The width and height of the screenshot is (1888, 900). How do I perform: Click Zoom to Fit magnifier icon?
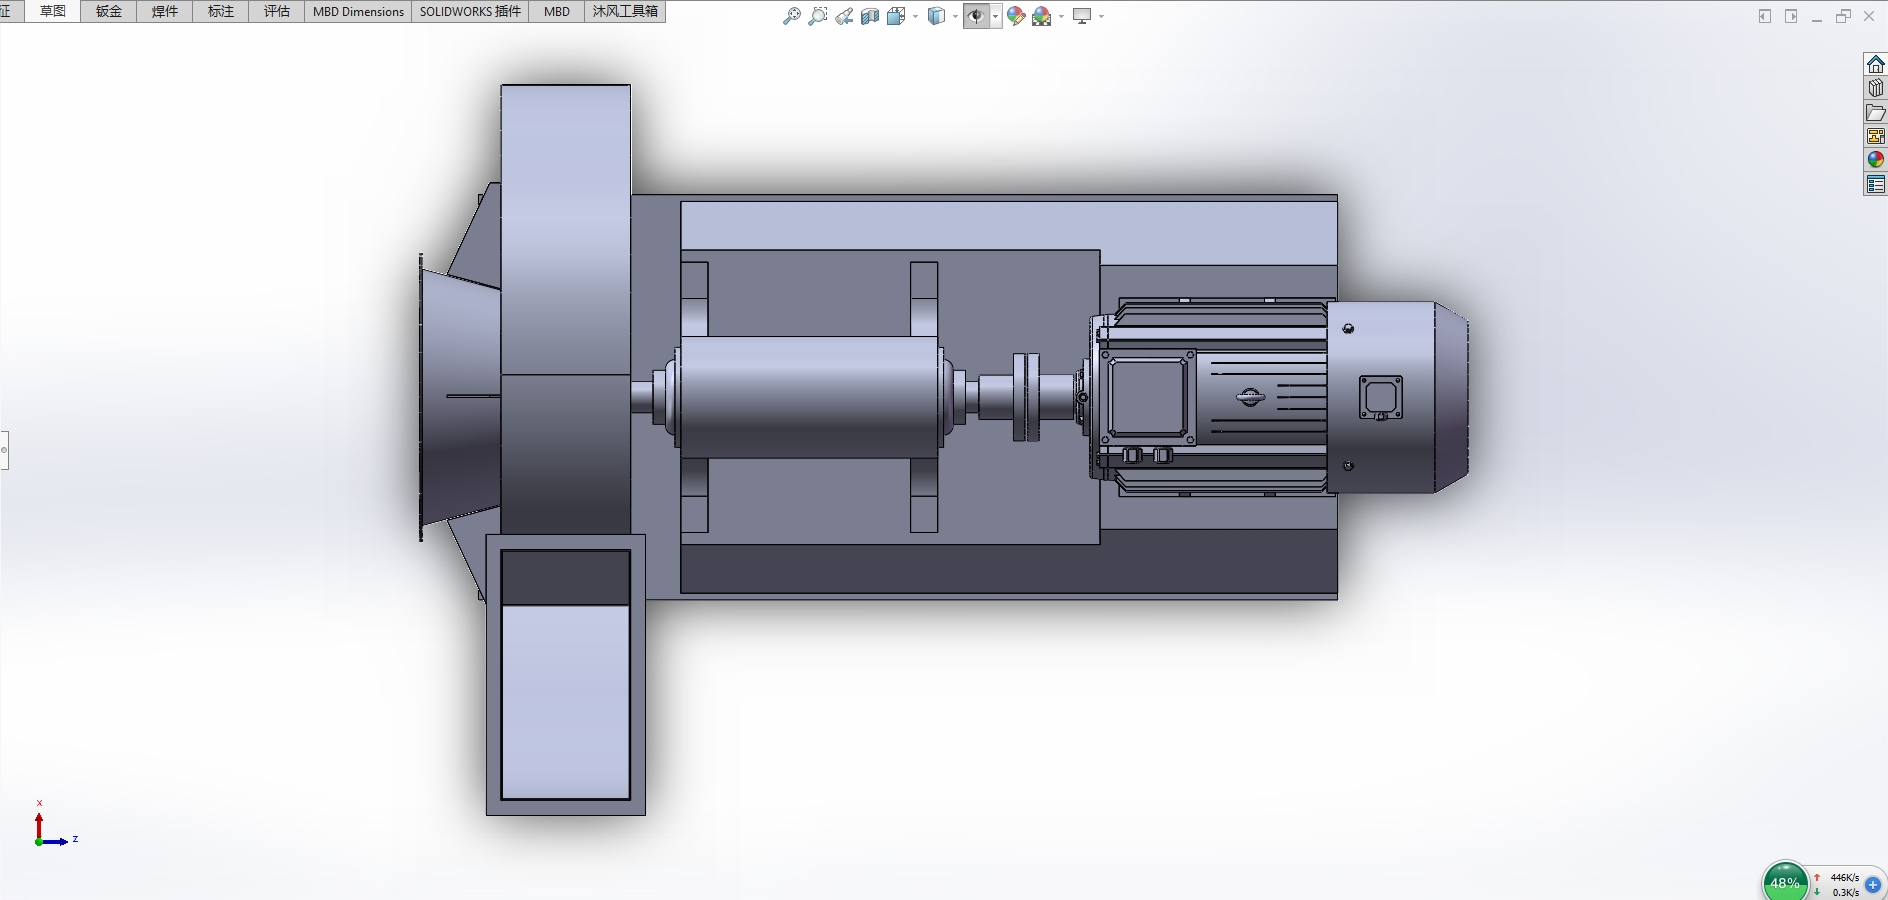pos(791,16)
